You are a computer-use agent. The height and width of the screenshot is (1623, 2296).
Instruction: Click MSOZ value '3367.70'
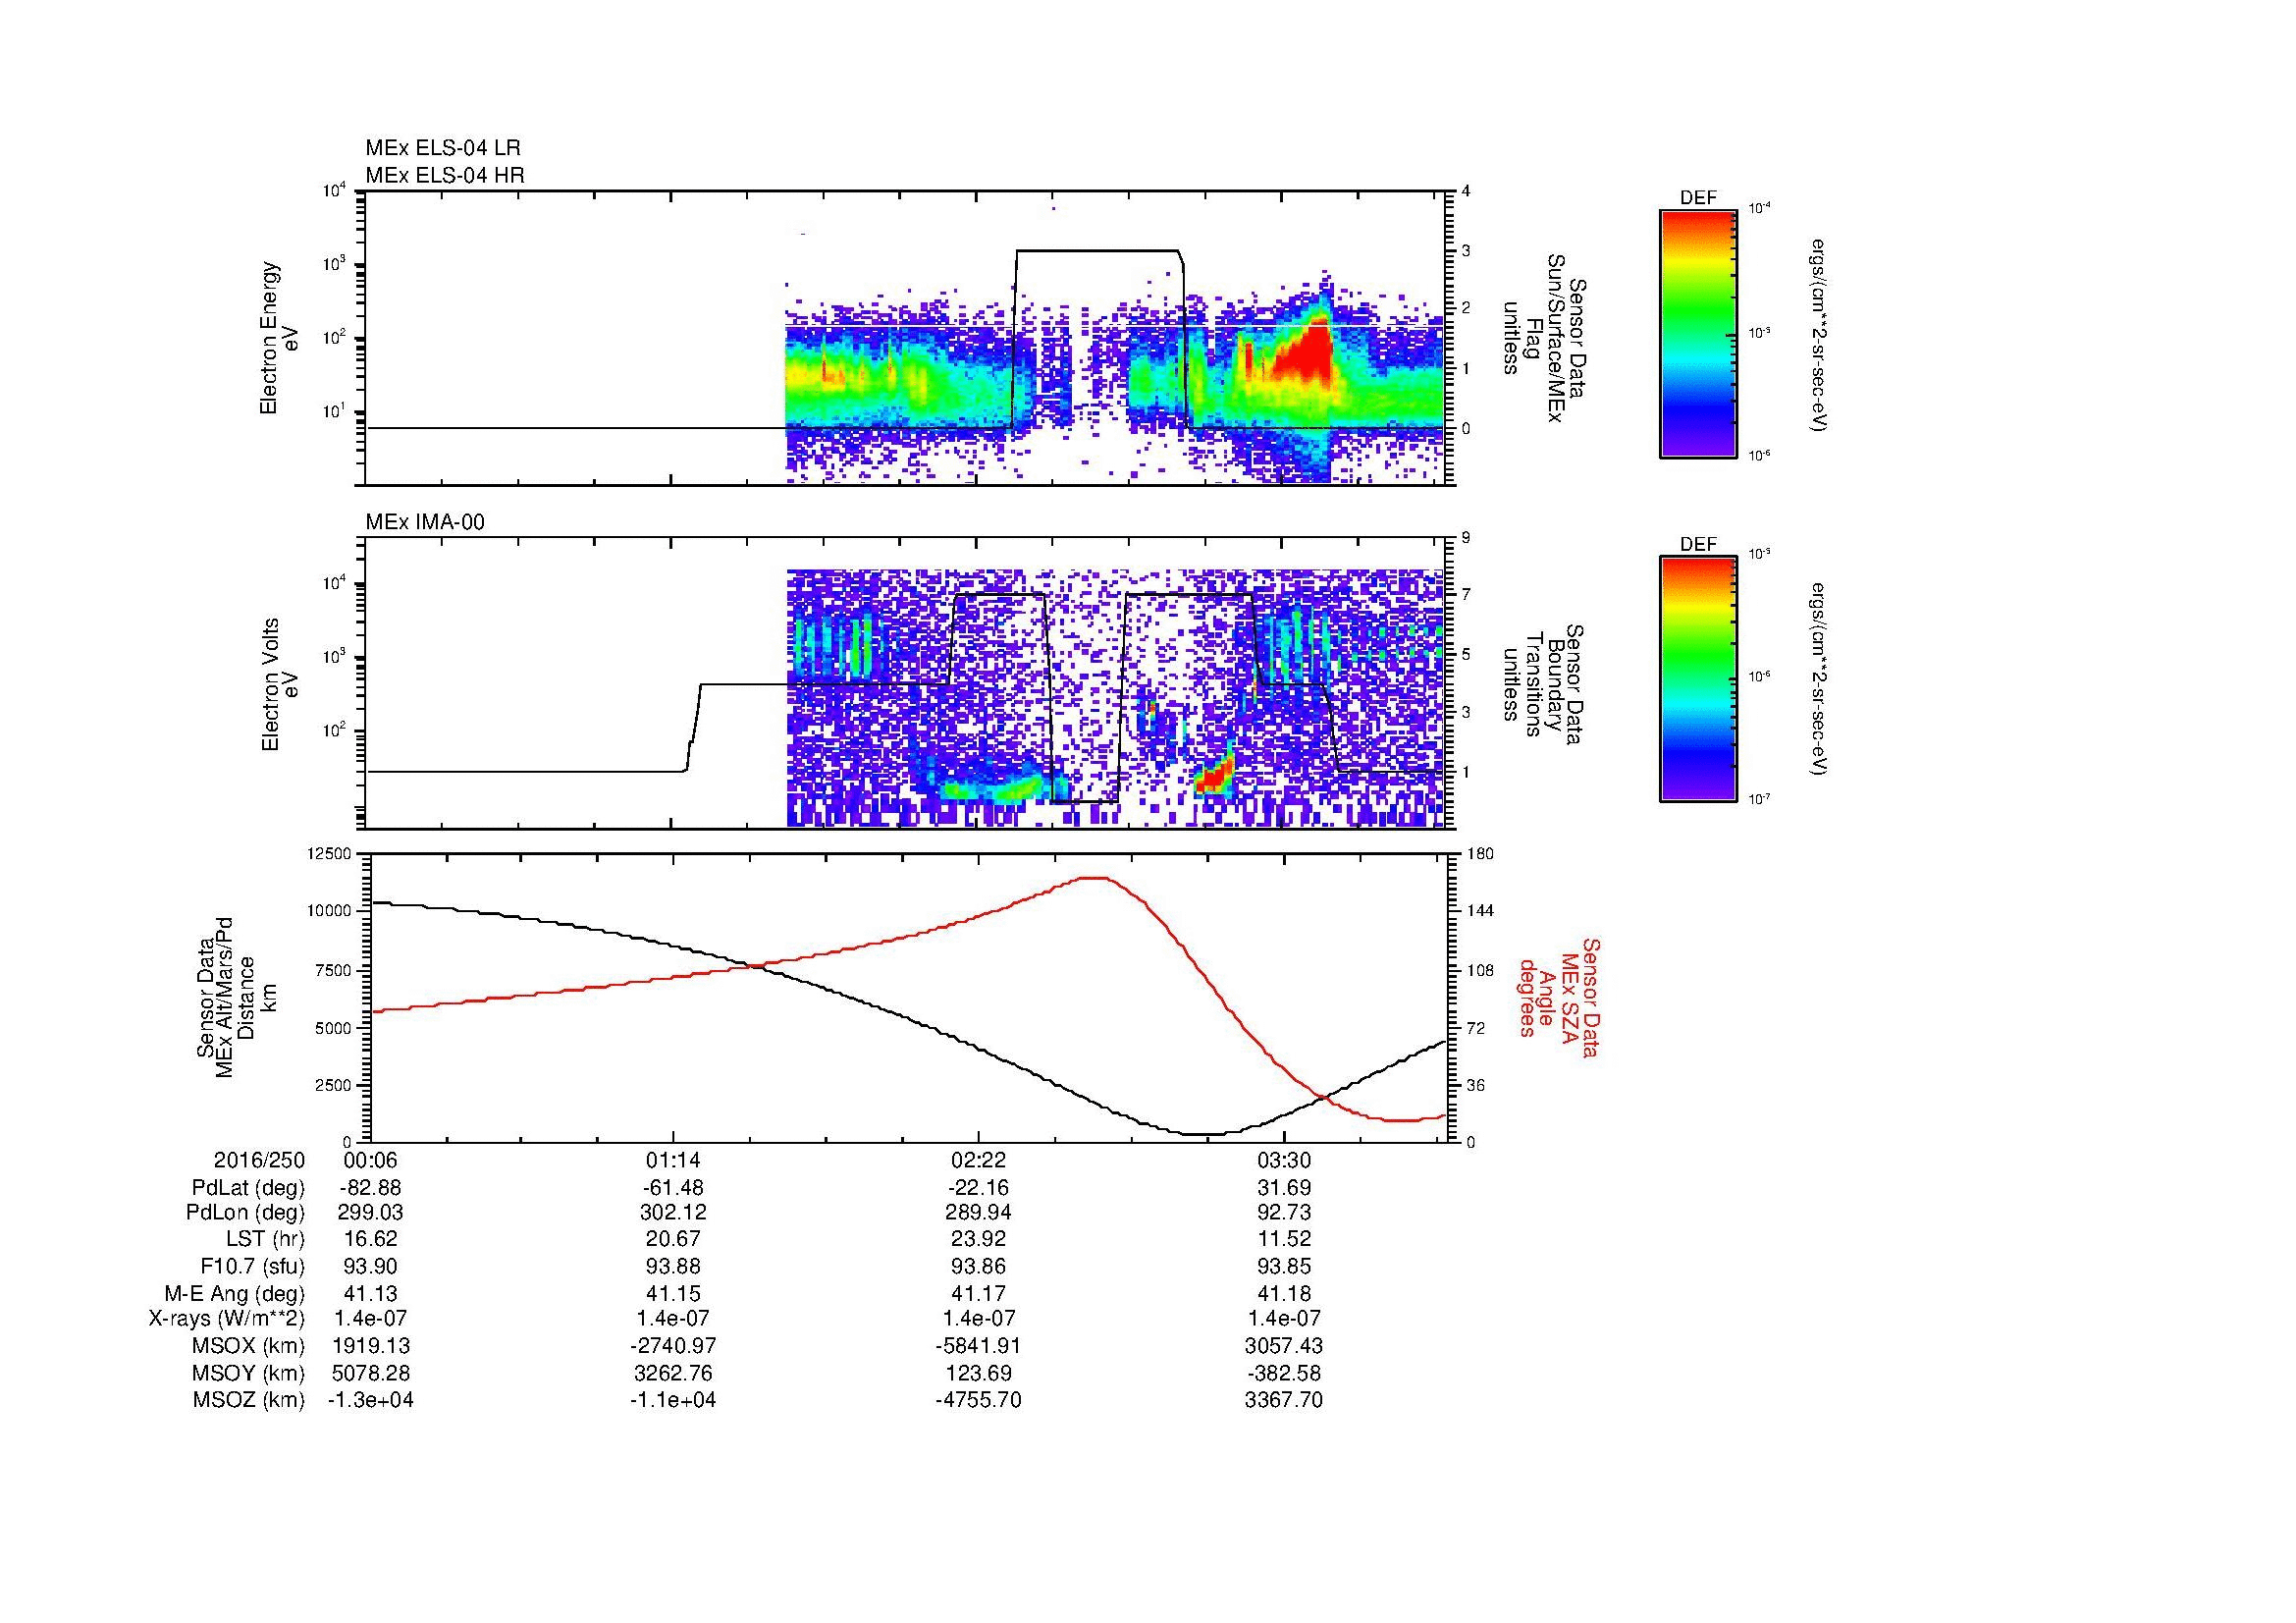pos(1283,1400)
